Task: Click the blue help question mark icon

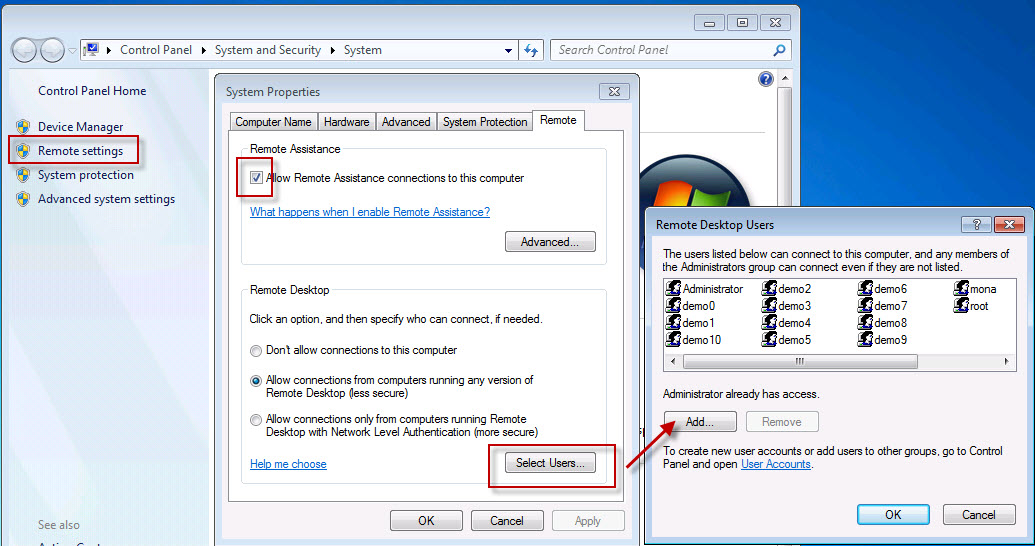Action: coord(766,79)
